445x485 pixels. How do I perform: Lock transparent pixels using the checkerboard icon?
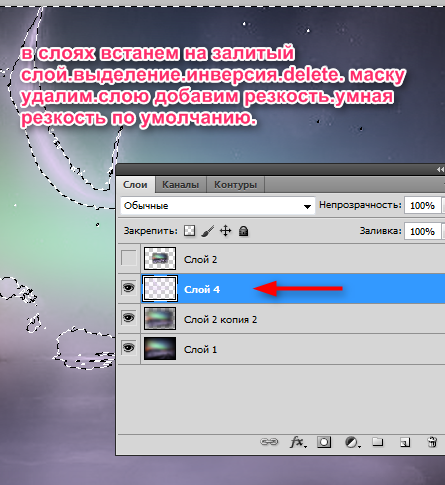[x=190, y=231]
